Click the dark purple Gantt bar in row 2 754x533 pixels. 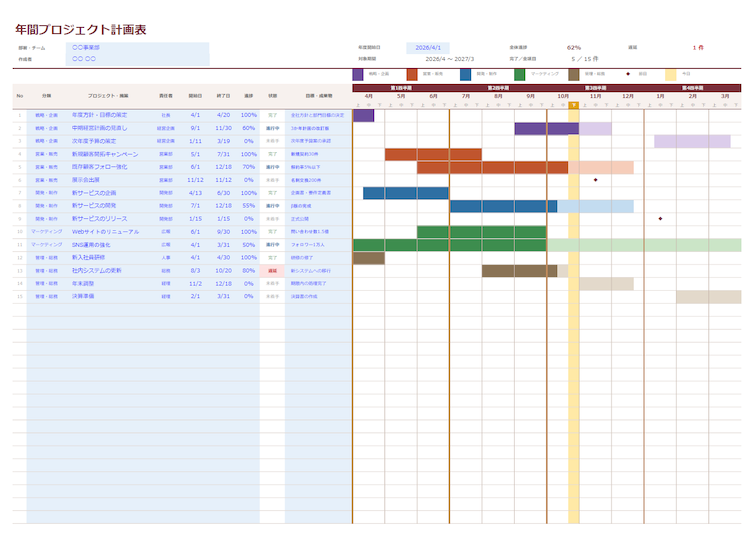point(547,128)
